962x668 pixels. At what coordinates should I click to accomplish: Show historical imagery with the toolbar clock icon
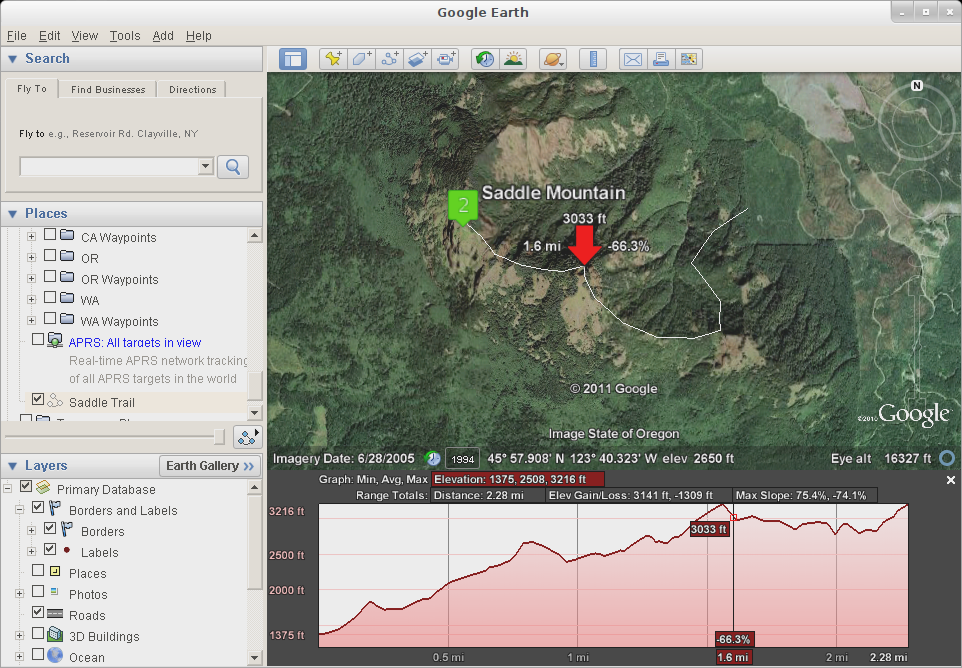click(x=485, y=59)
